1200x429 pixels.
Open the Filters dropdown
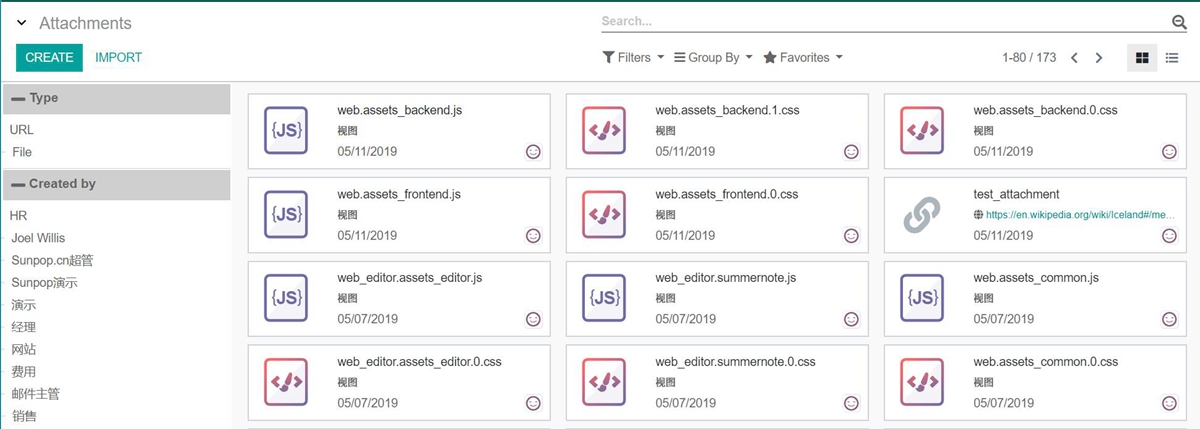(633, 58)
